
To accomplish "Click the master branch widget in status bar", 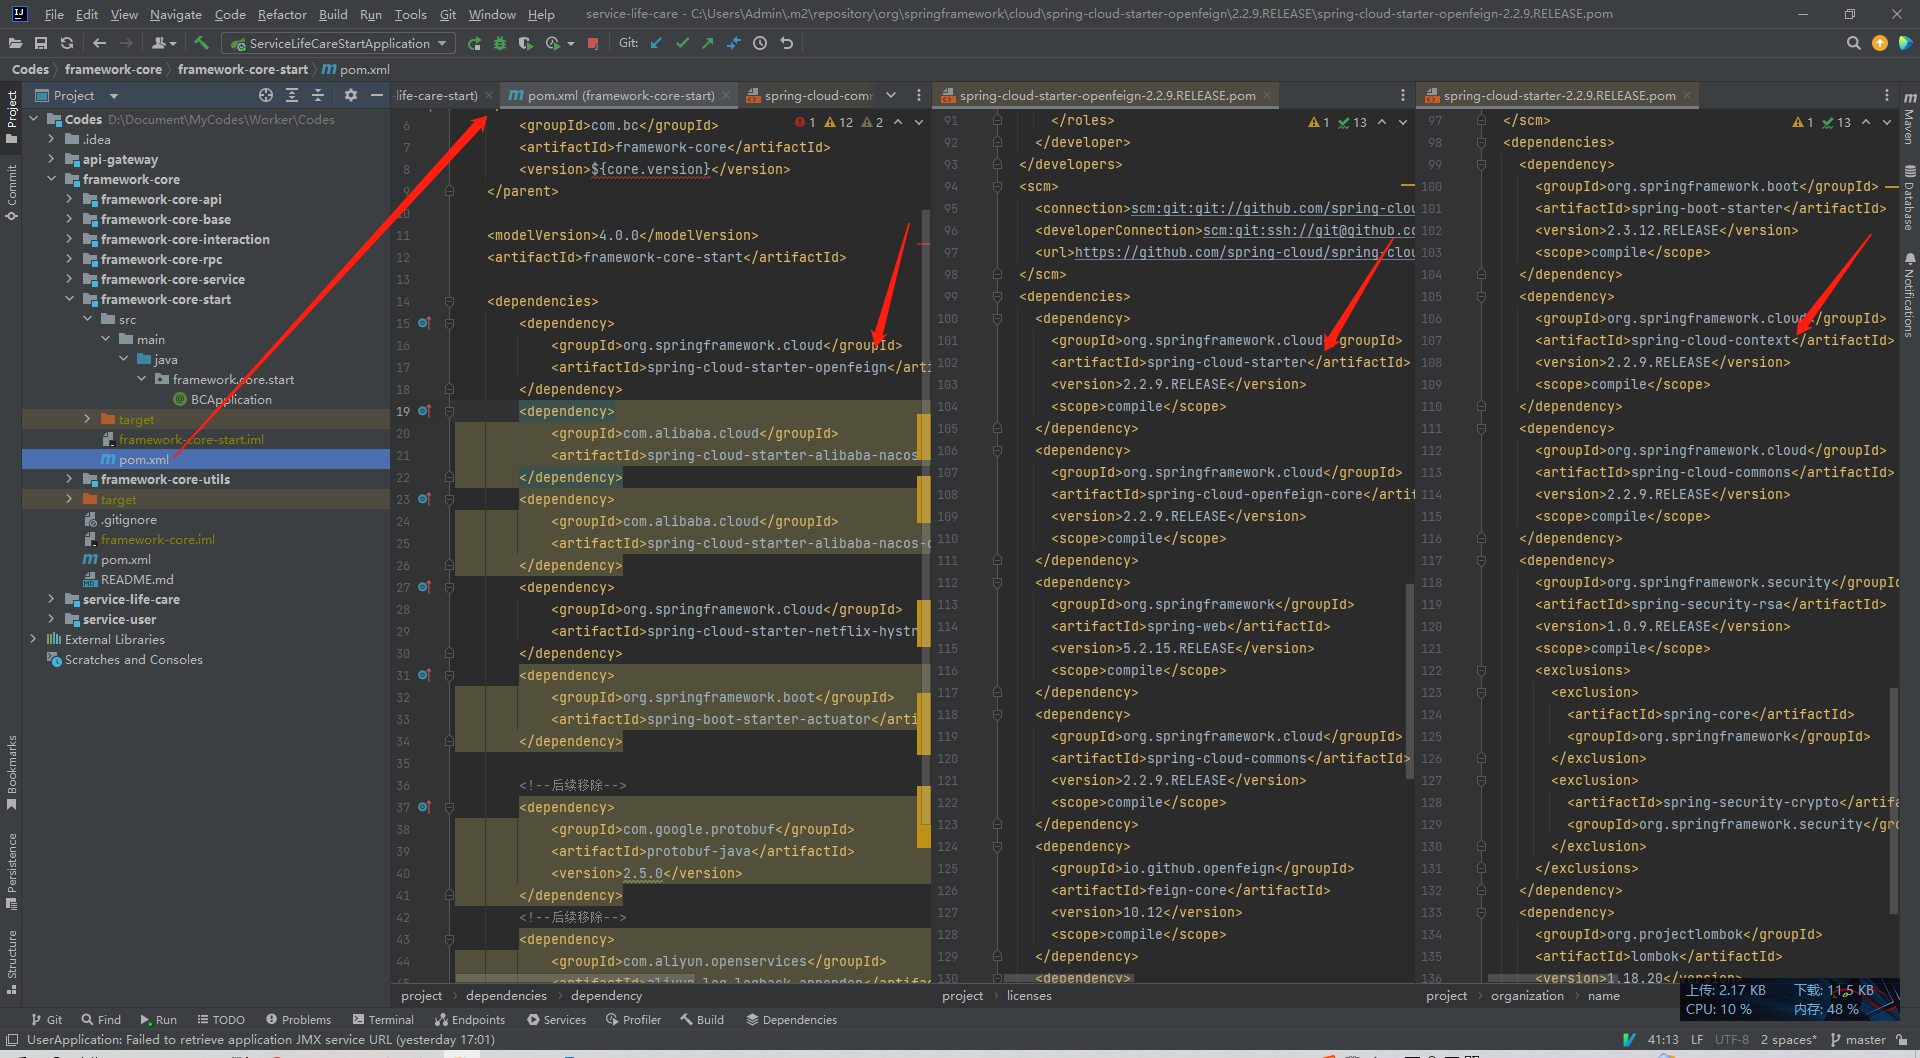I will 1859,1040.
